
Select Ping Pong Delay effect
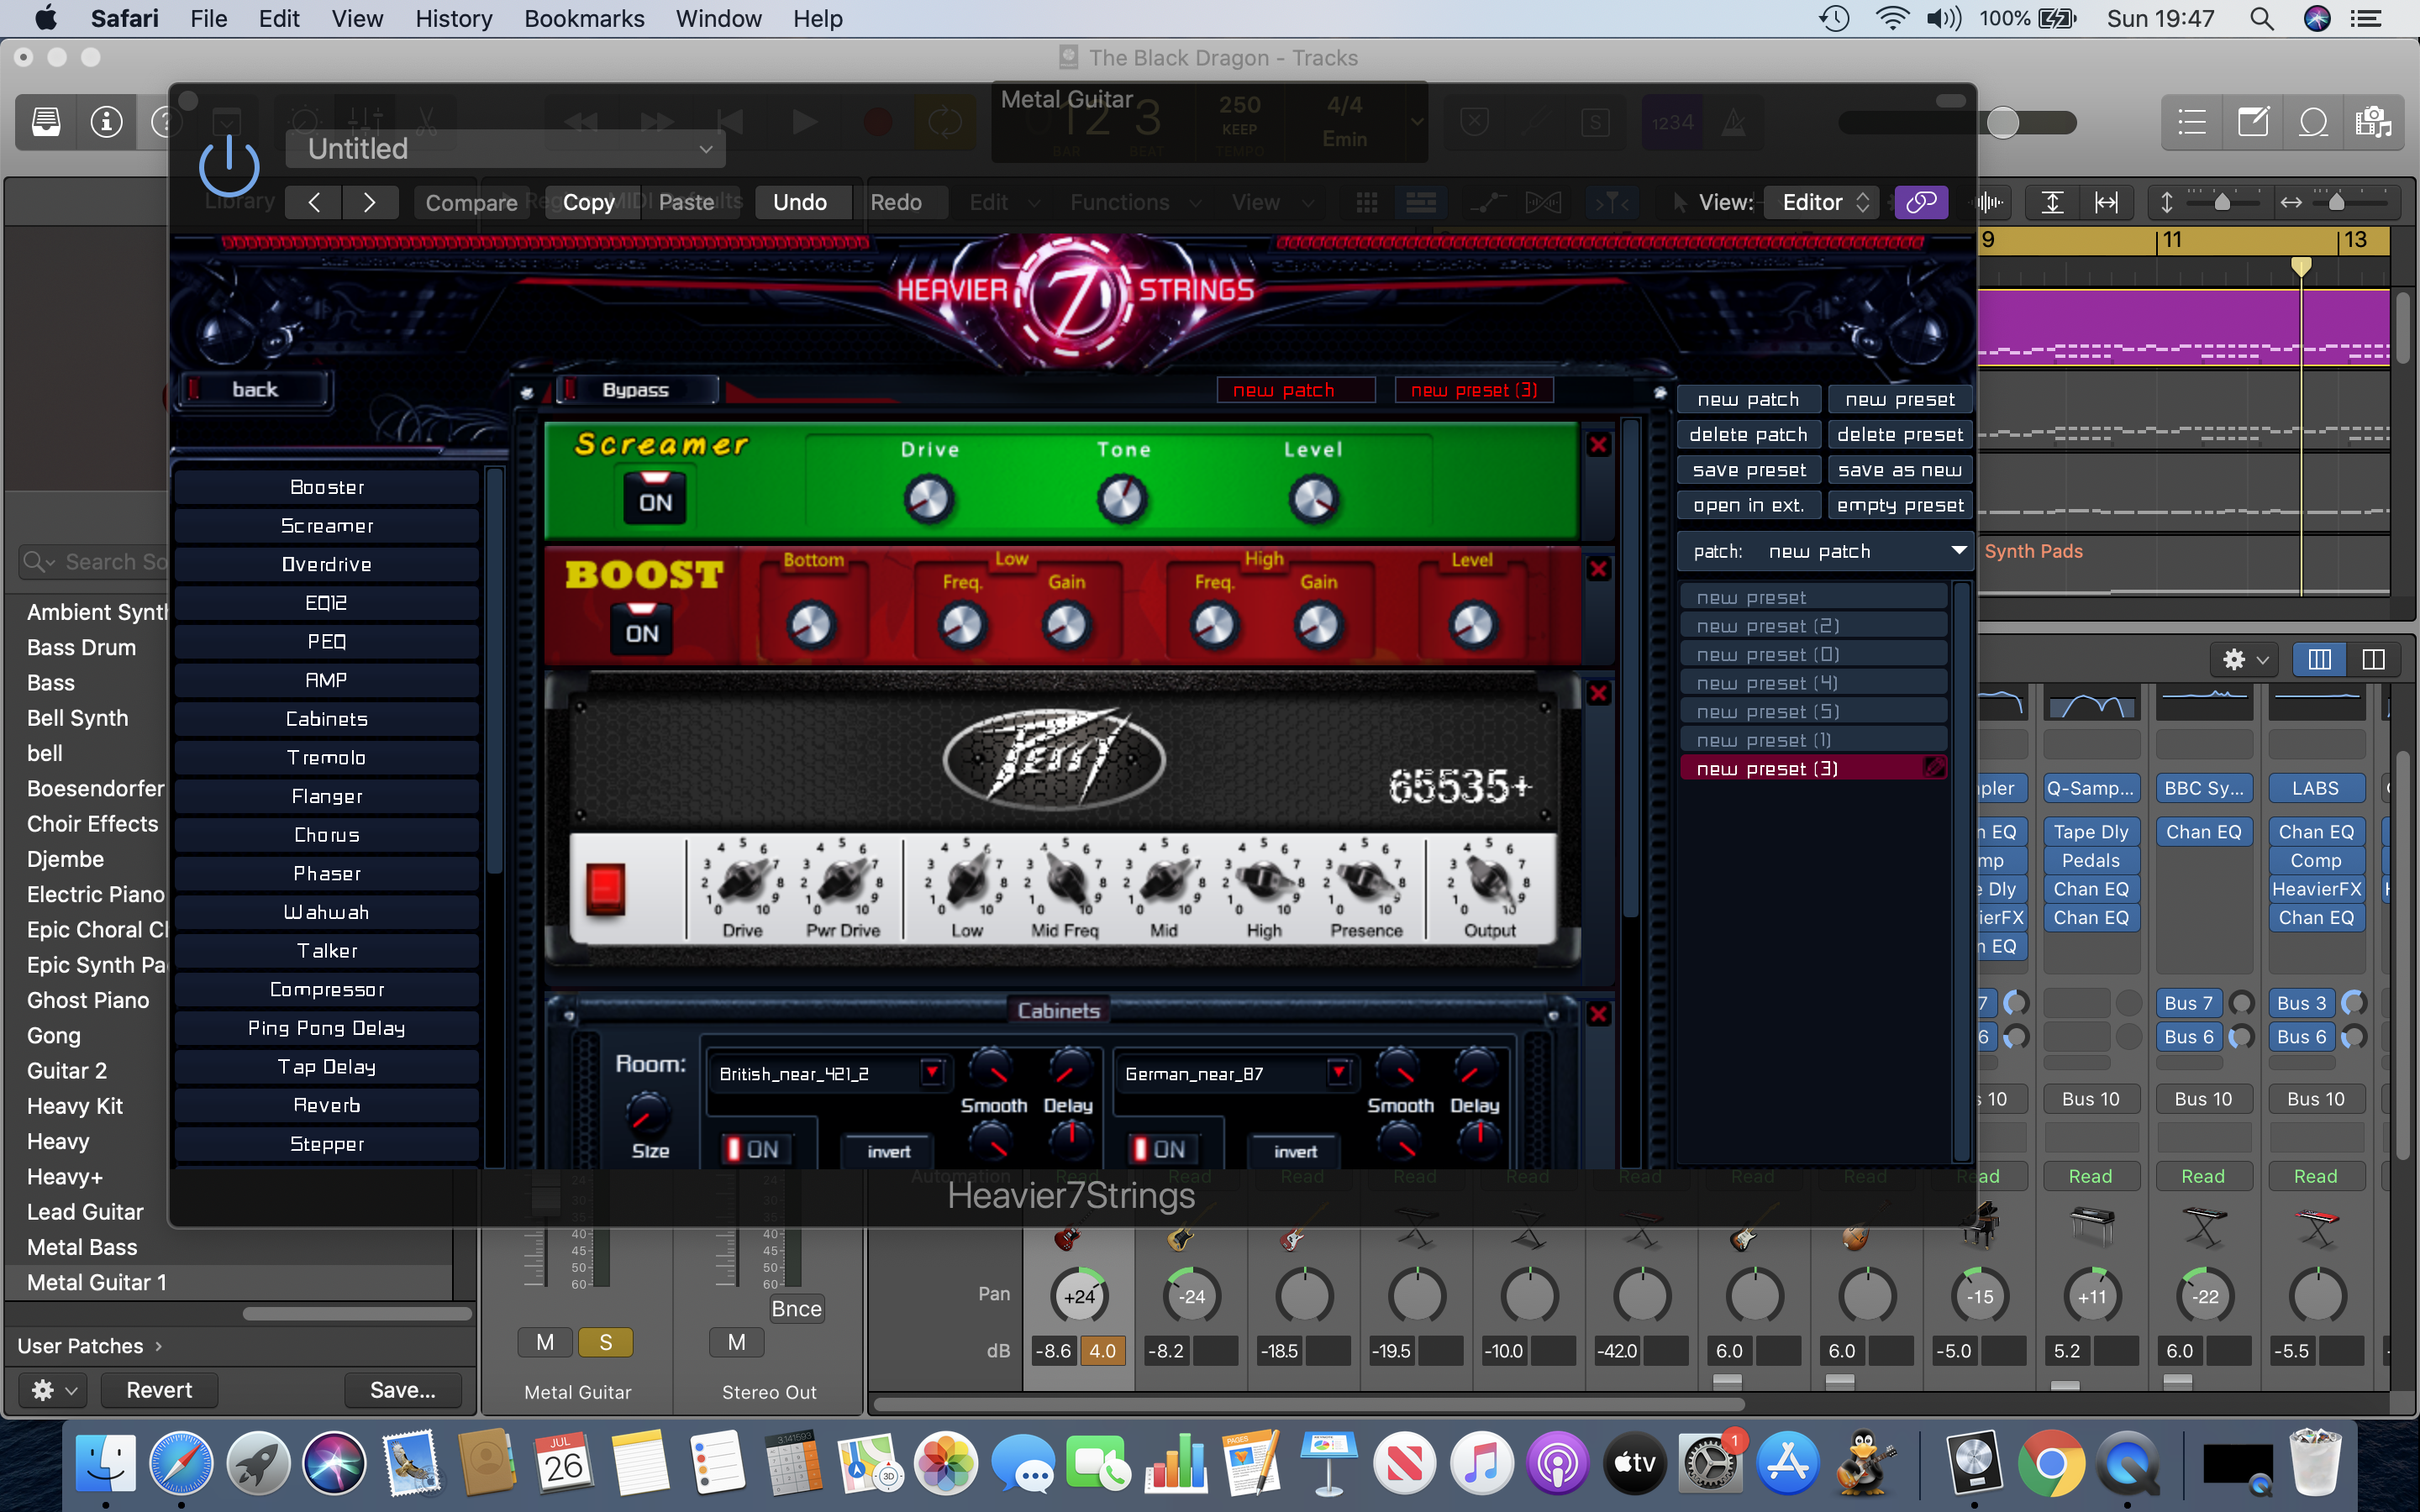click(327, 1028)
